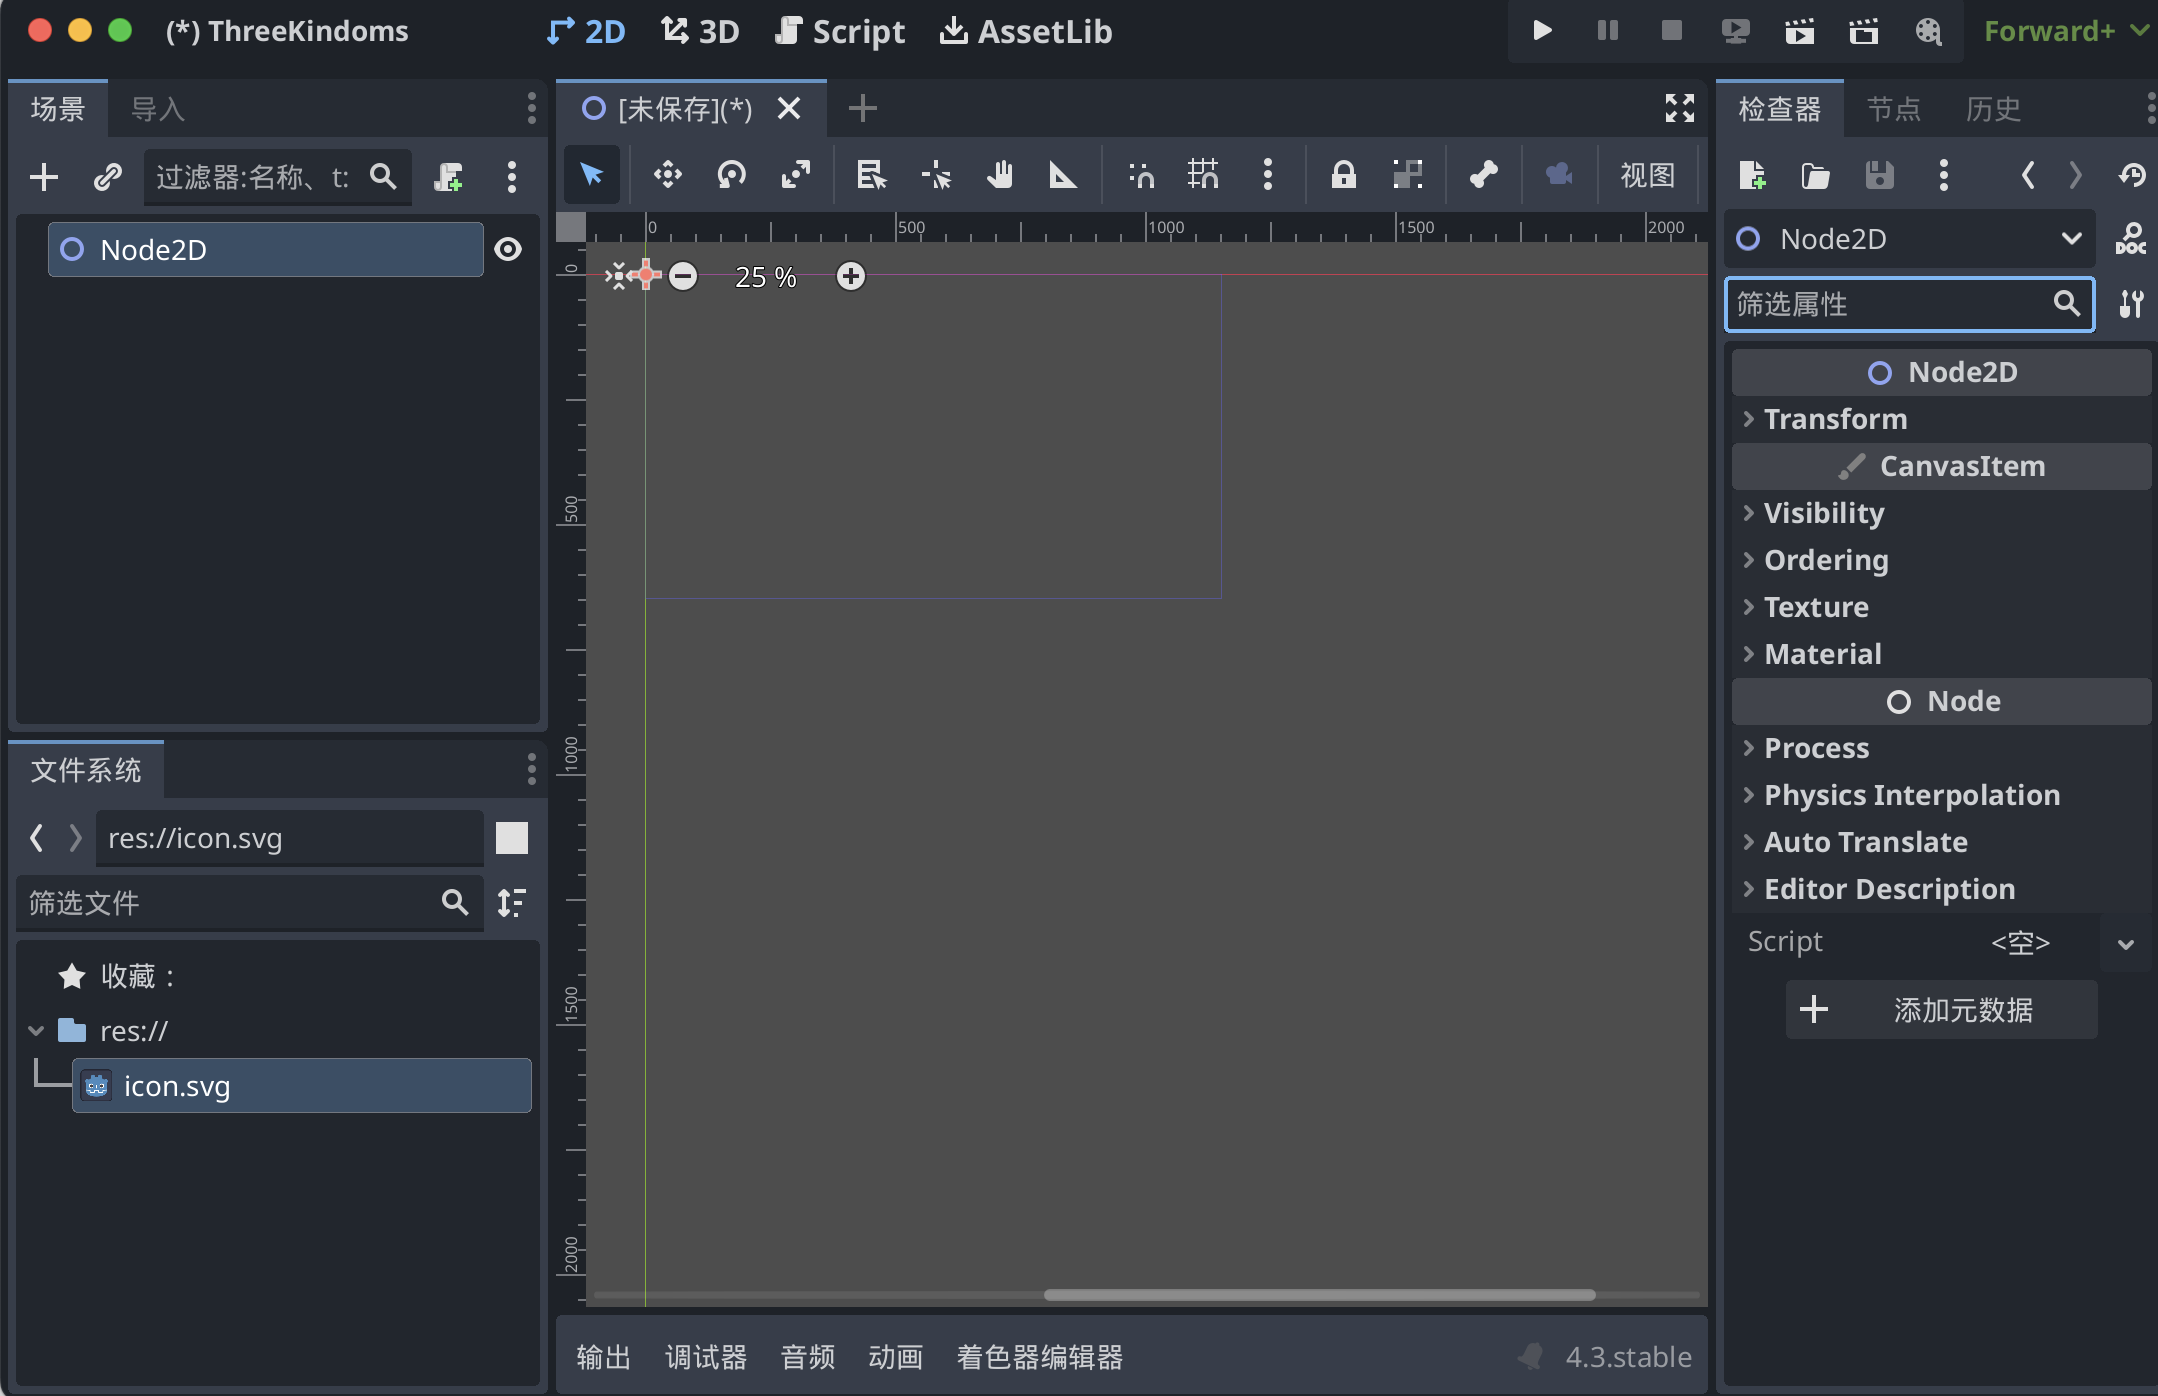The height and width of the screenshot is (1396, 2158).
Task: Group the selected node's children
Action: click(1407, 175)
